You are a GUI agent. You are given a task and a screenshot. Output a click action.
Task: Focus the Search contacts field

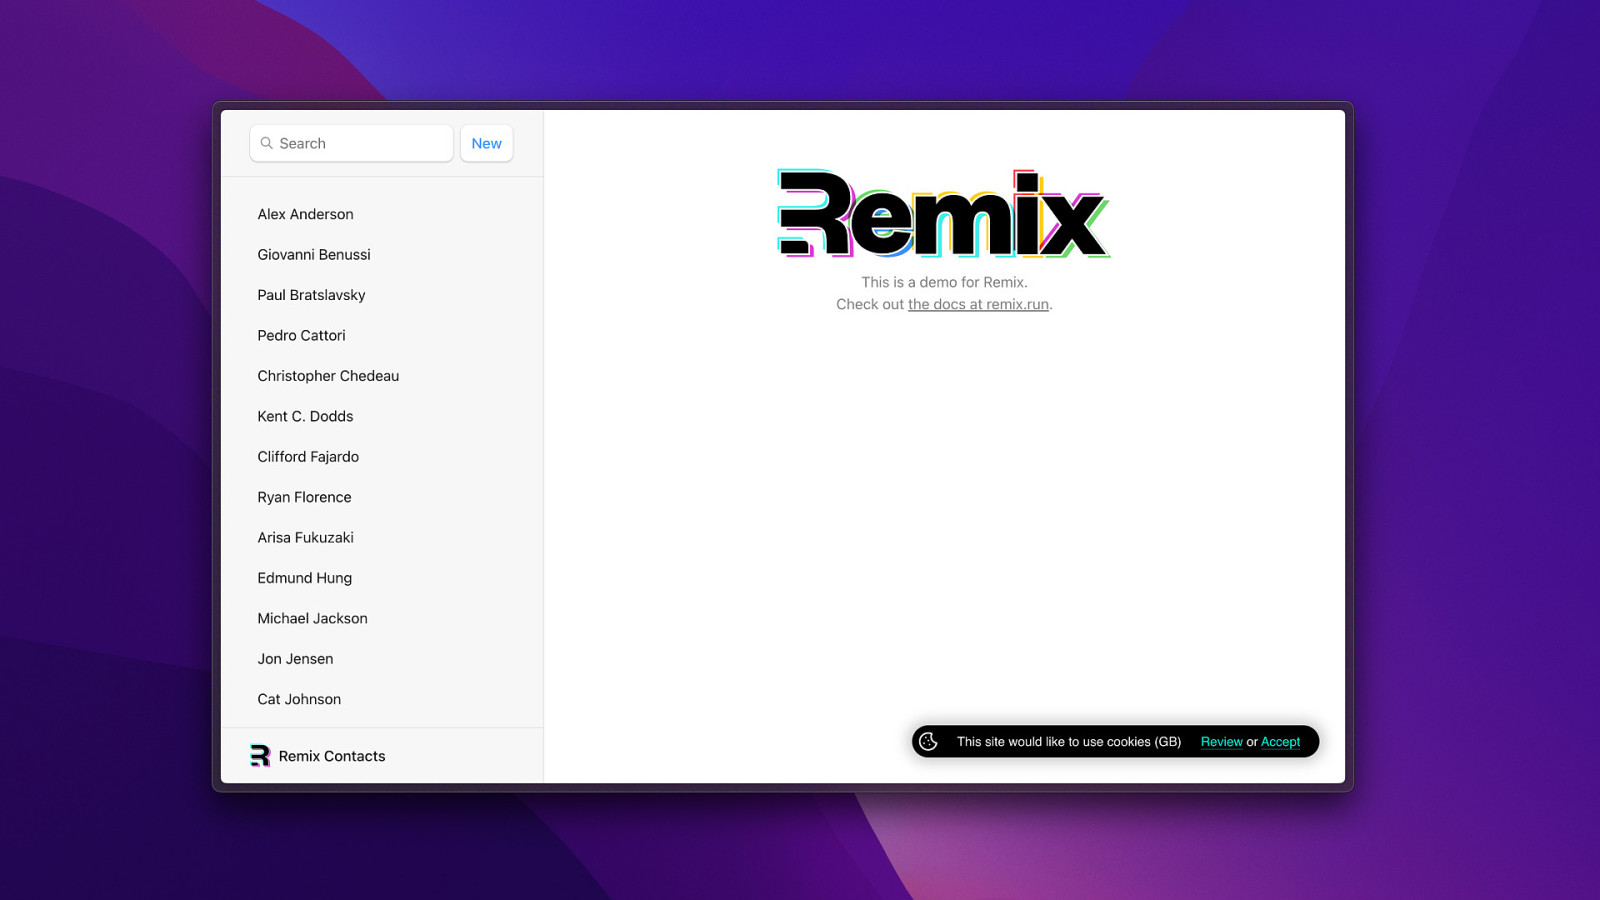[352, 143]
